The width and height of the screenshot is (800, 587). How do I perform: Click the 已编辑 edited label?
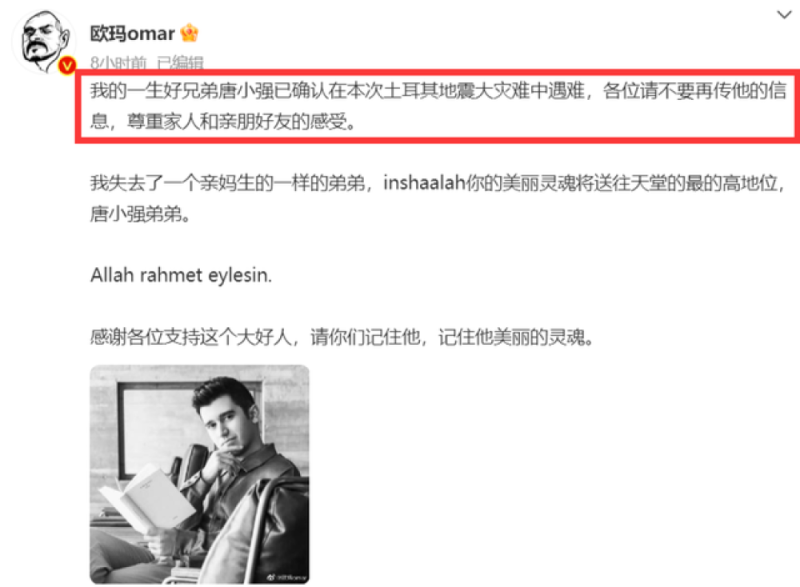click(180, 63)
